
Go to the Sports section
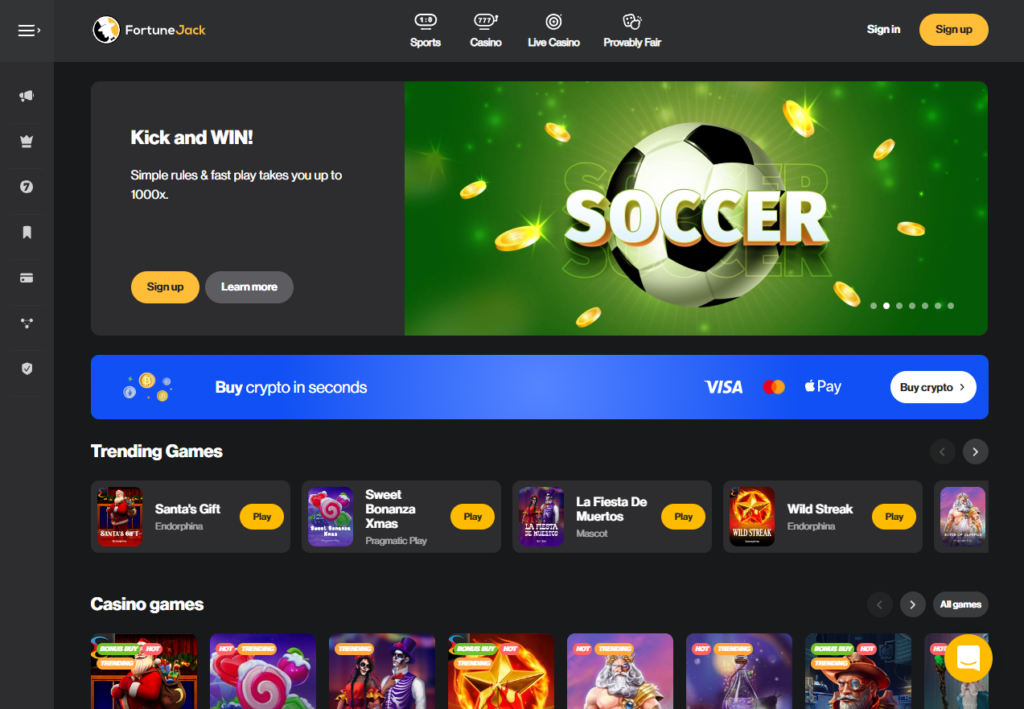(425, 31)
